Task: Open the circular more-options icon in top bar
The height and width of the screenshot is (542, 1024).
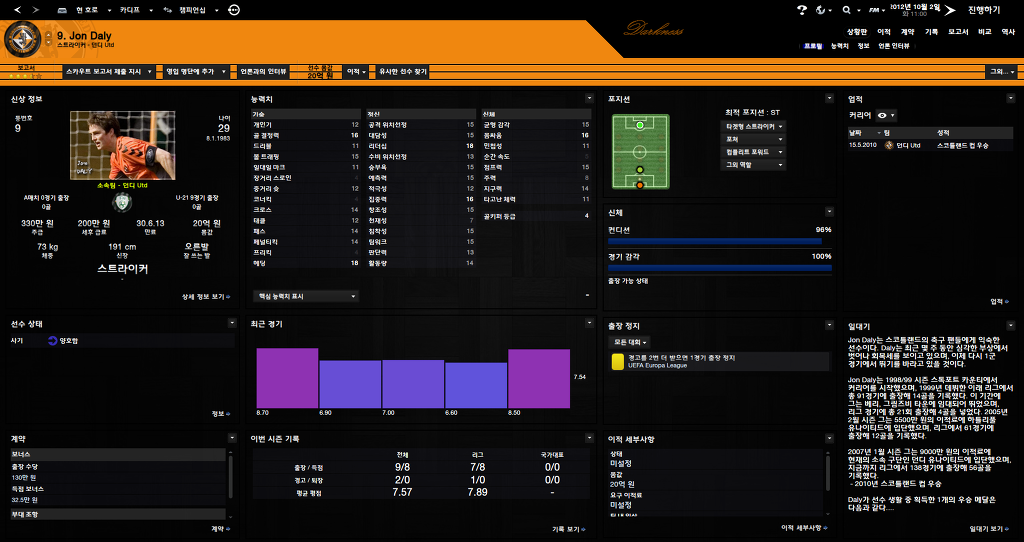Action: 234,10
